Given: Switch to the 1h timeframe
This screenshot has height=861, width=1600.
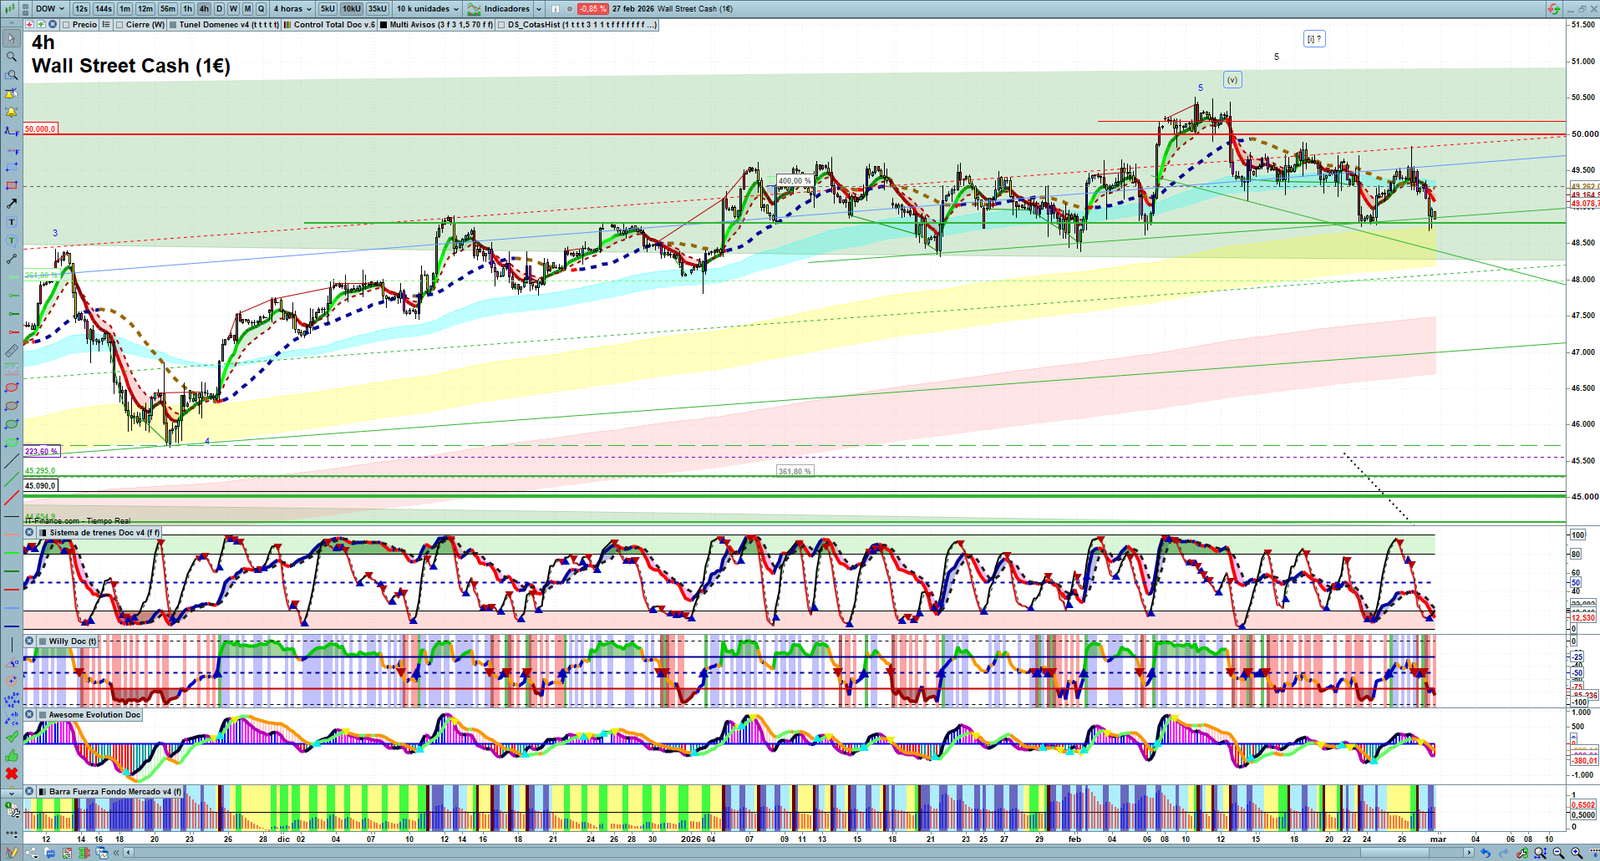Looking at the screenshot, I should (187, 9).
